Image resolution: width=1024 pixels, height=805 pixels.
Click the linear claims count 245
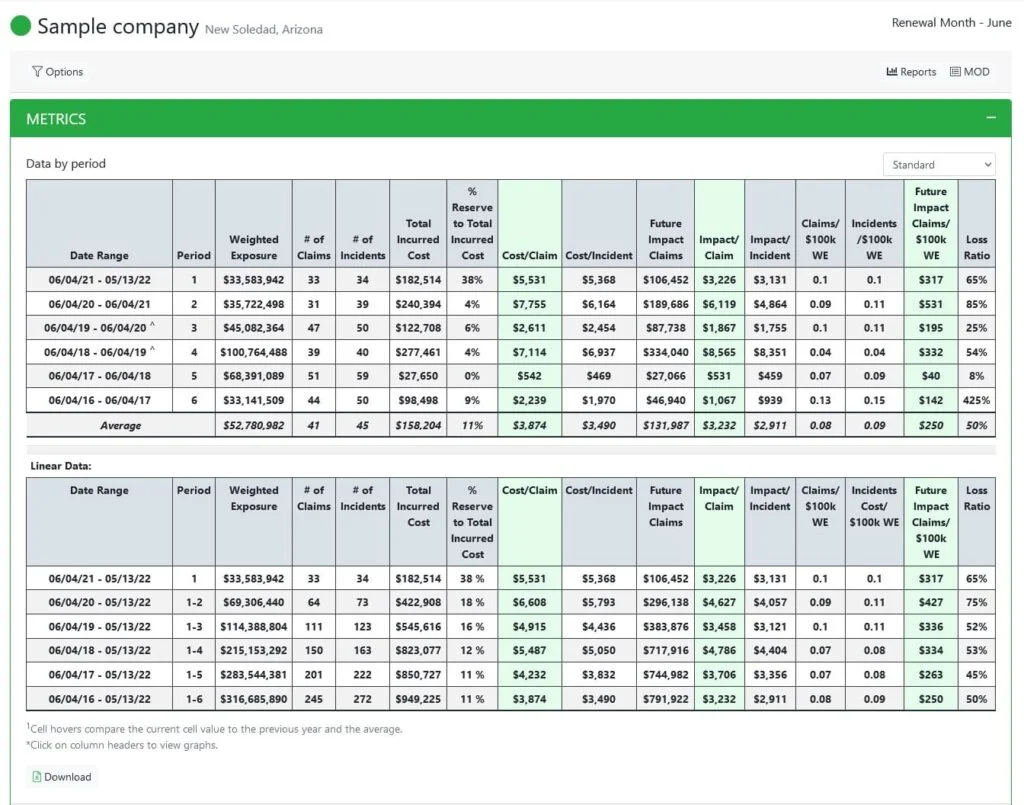coord(313,699)
